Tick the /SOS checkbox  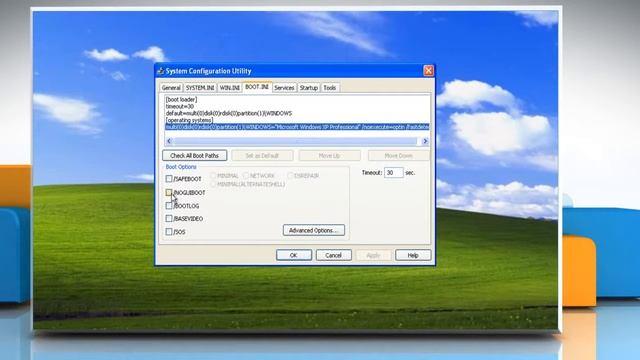coord(169,232)
